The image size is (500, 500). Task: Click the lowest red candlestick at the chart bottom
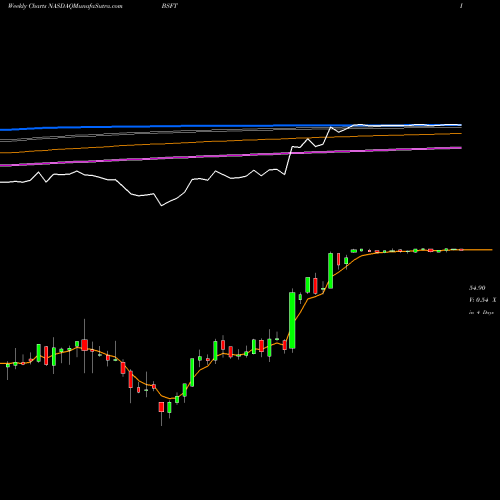tap(161, 407)
